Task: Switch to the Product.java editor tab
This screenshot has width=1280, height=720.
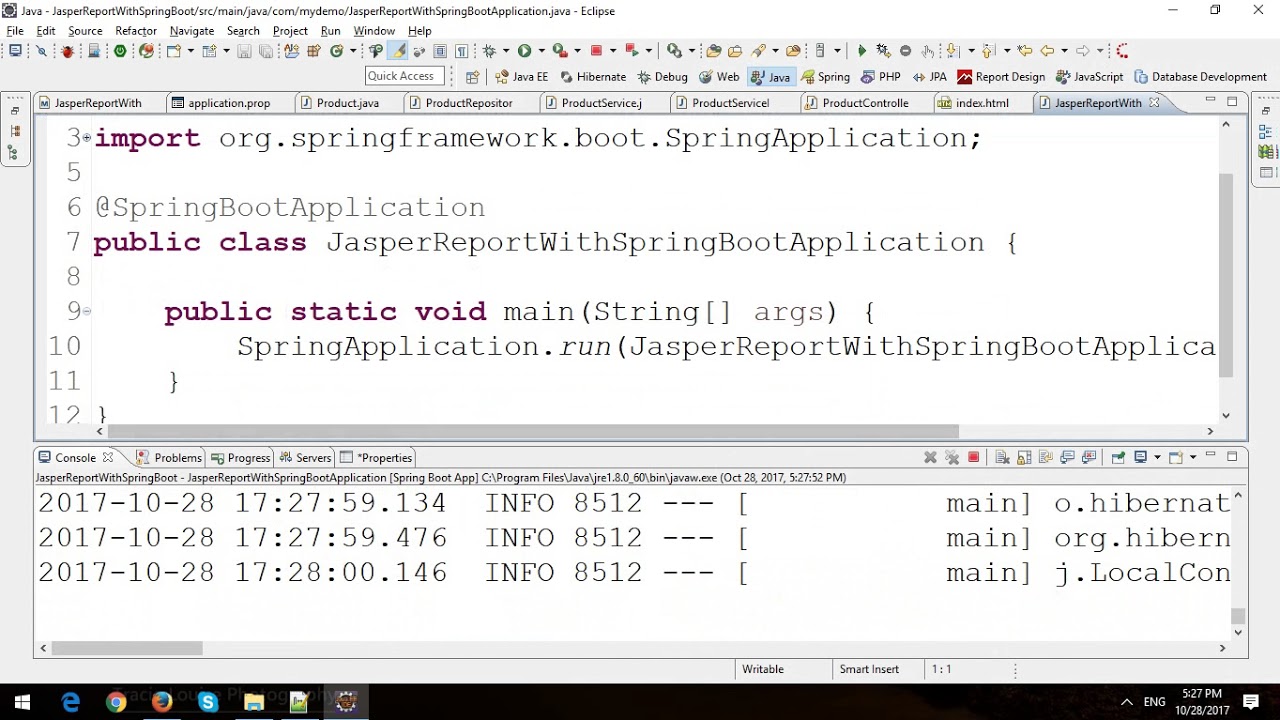Action: point(347,103)
